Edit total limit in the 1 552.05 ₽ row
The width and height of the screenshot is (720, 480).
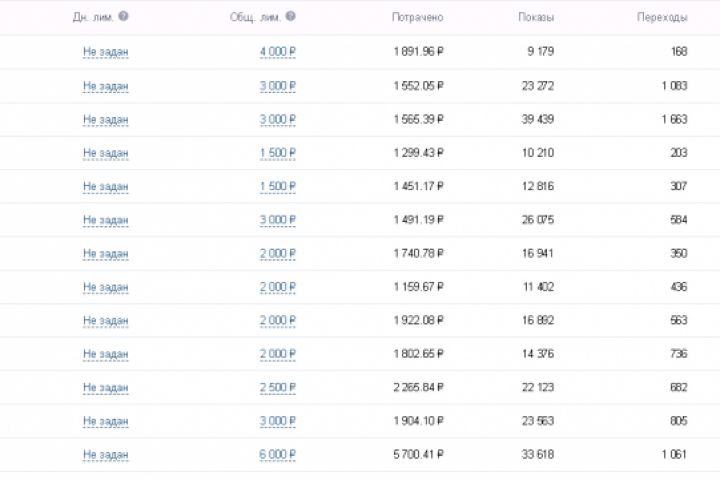tap(277, 86)
